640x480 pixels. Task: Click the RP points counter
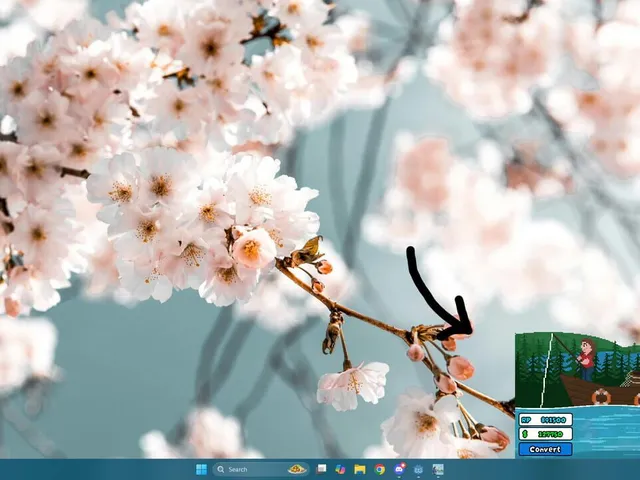(545, 420)
